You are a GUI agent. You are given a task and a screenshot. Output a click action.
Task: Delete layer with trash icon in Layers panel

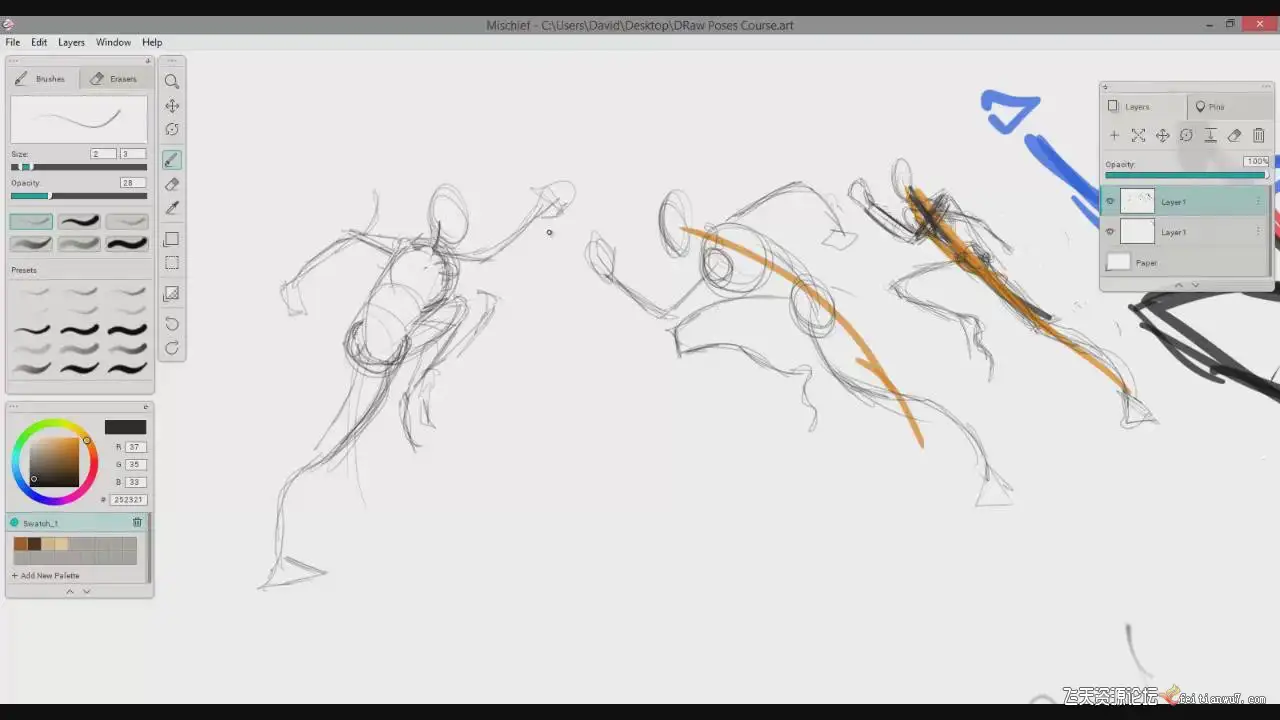pos(1258,135)
